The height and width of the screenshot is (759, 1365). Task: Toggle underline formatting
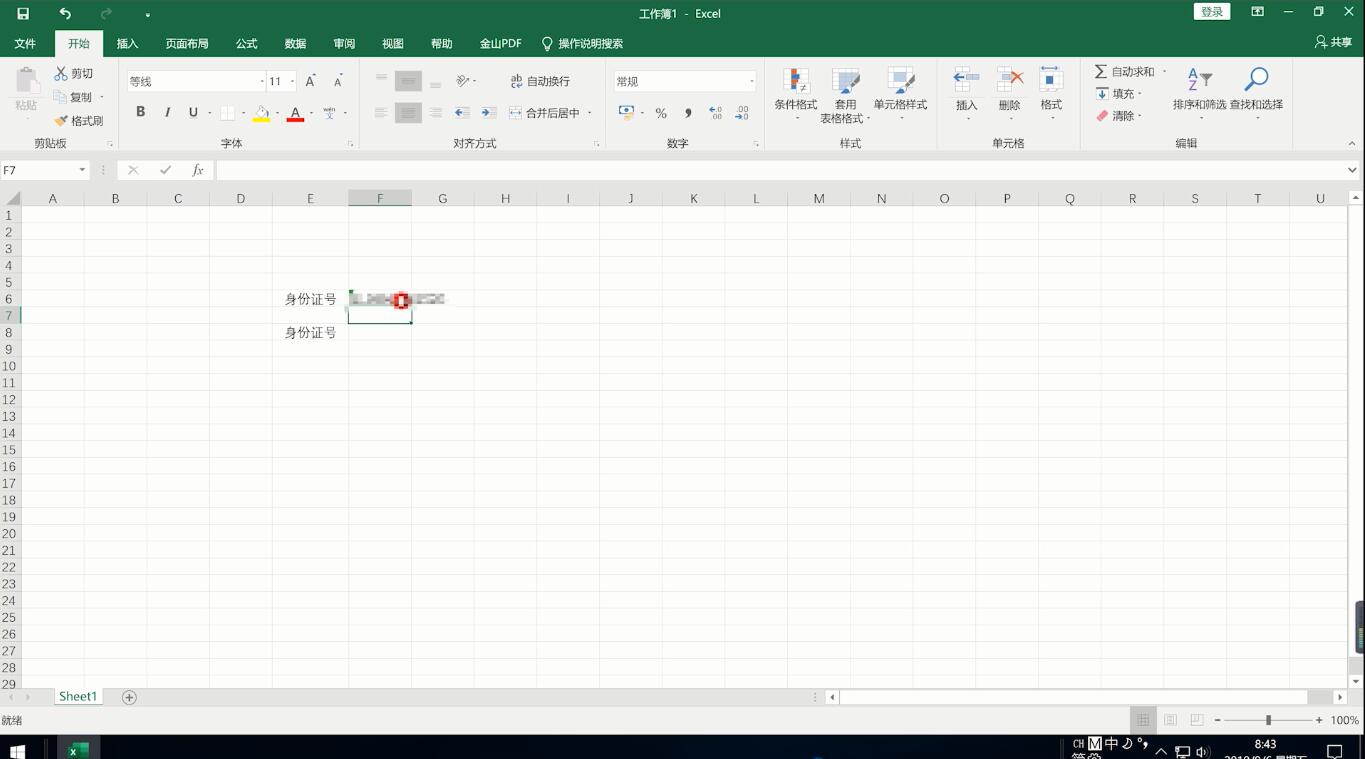tap(193, 112)
